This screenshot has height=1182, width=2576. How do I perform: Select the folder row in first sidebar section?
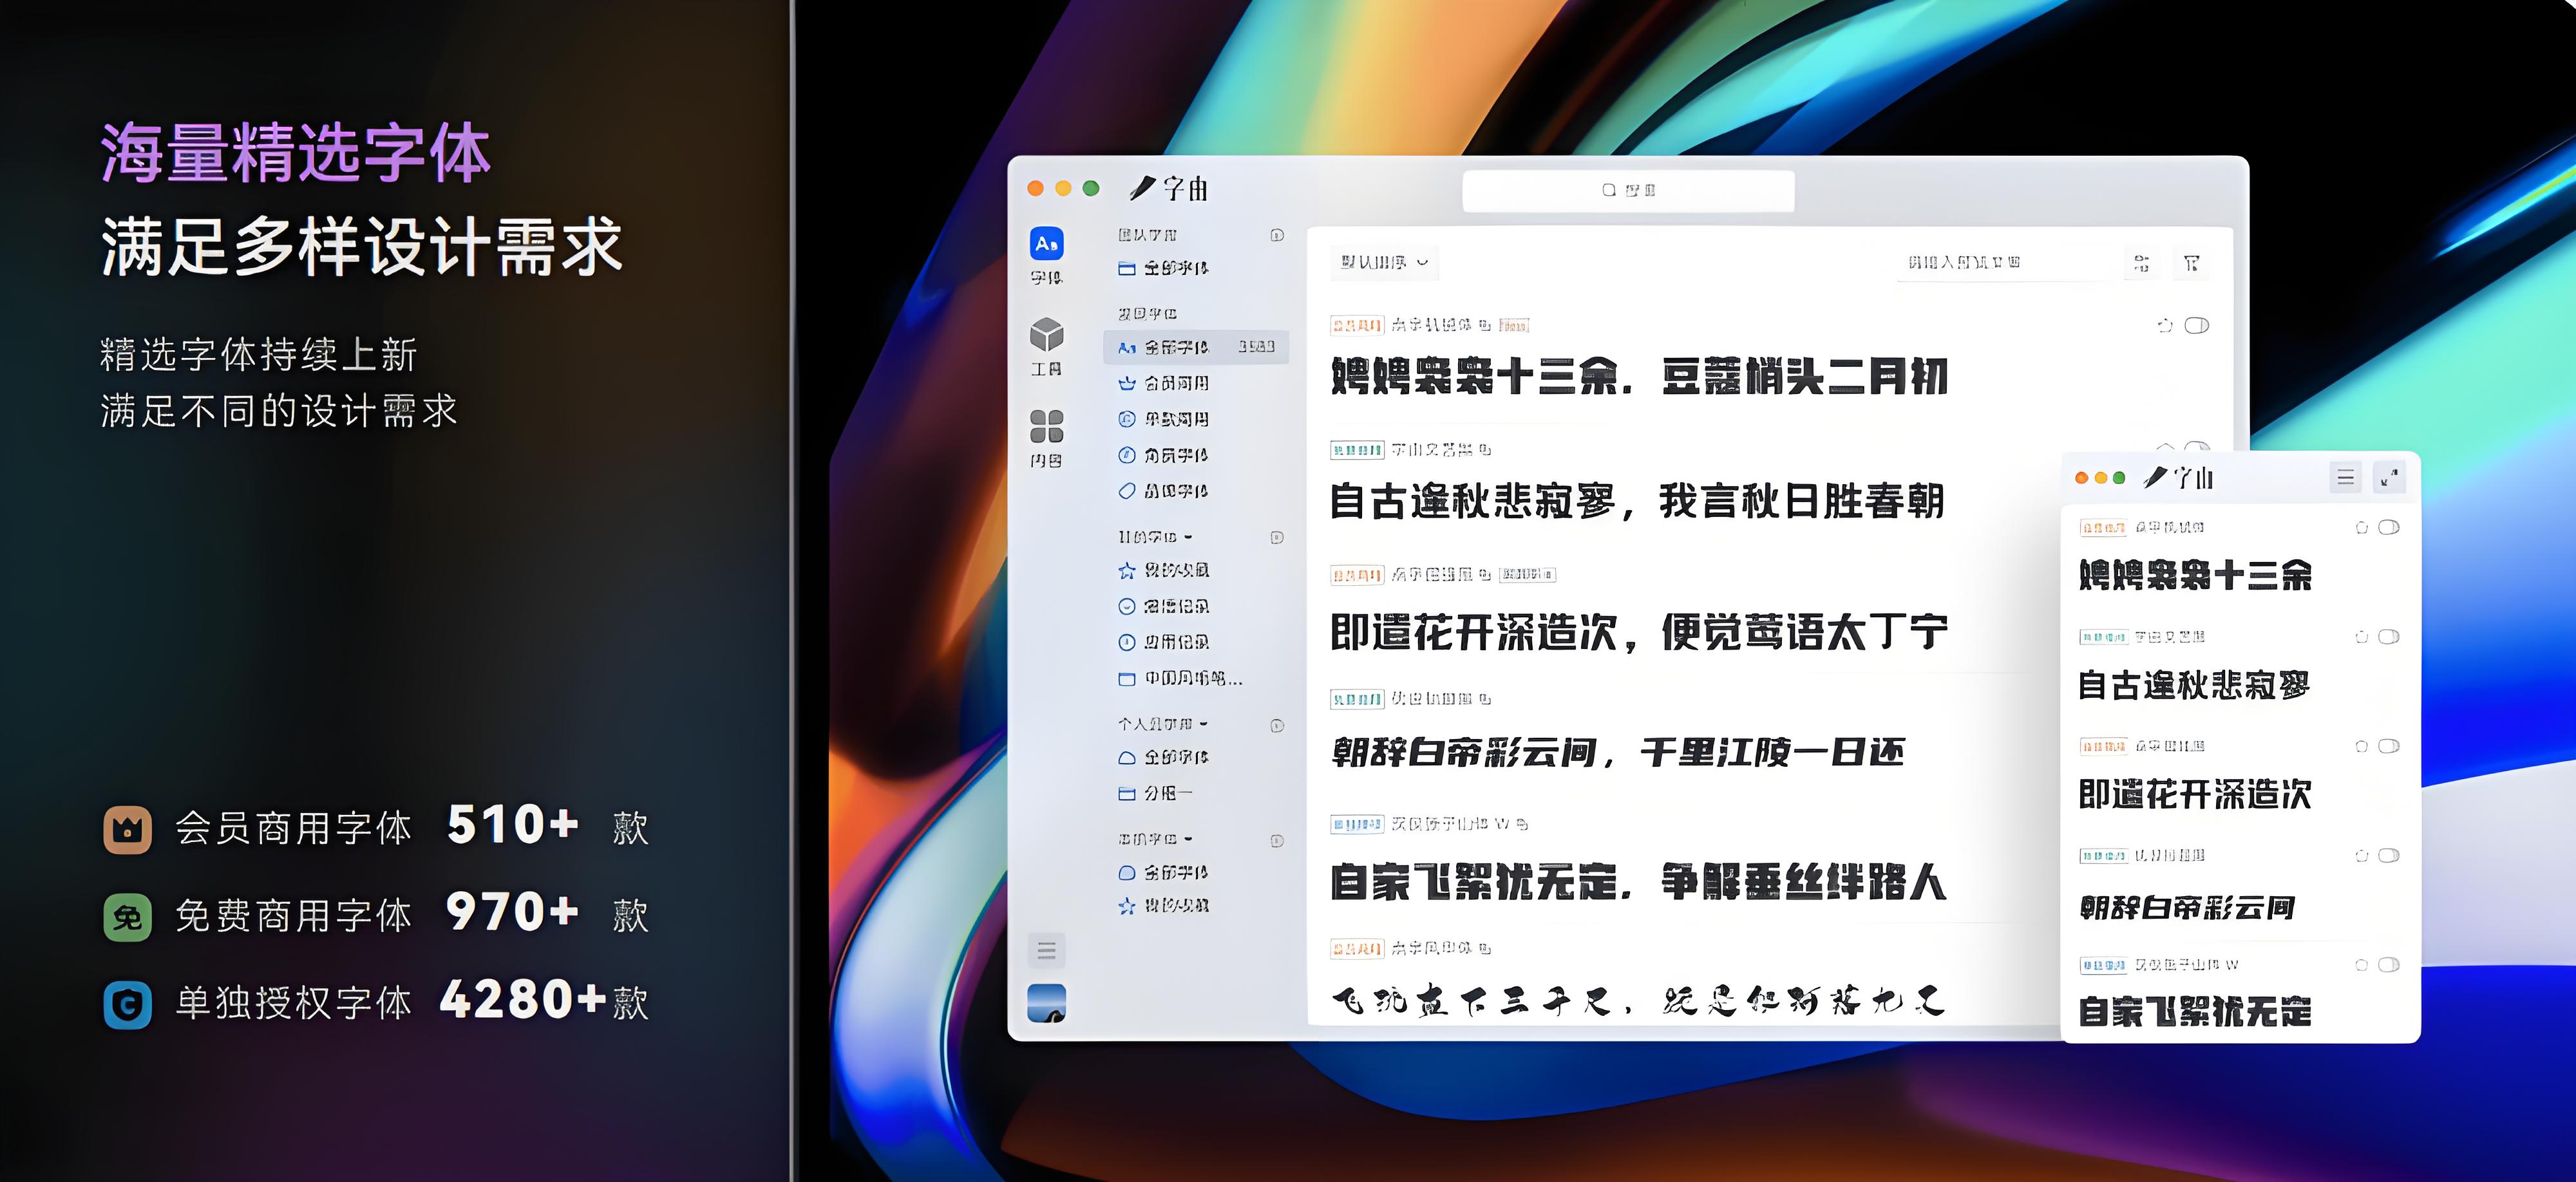coord(1196,268)
